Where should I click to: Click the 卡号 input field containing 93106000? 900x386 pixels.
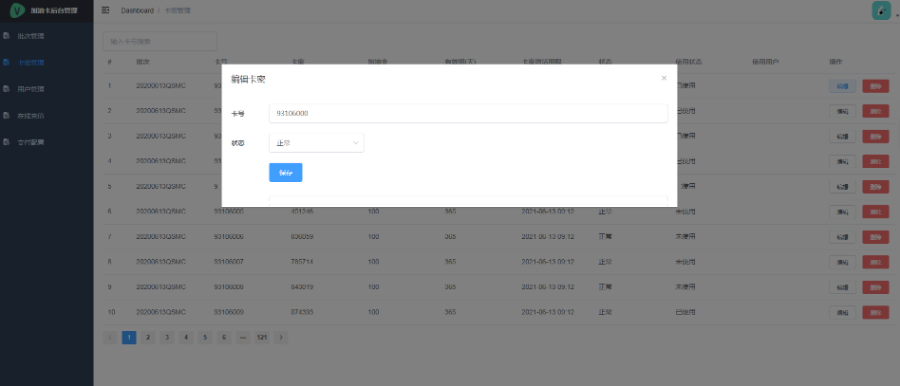tap(468, 113)
